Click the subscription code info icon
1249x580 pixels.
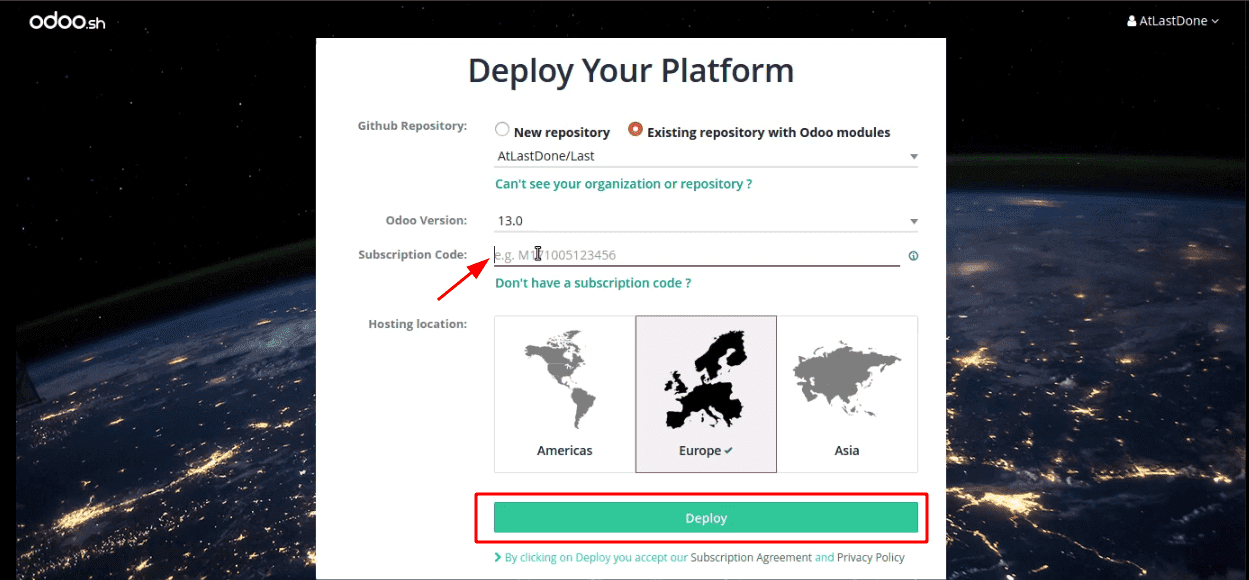[x=913, y=256]
